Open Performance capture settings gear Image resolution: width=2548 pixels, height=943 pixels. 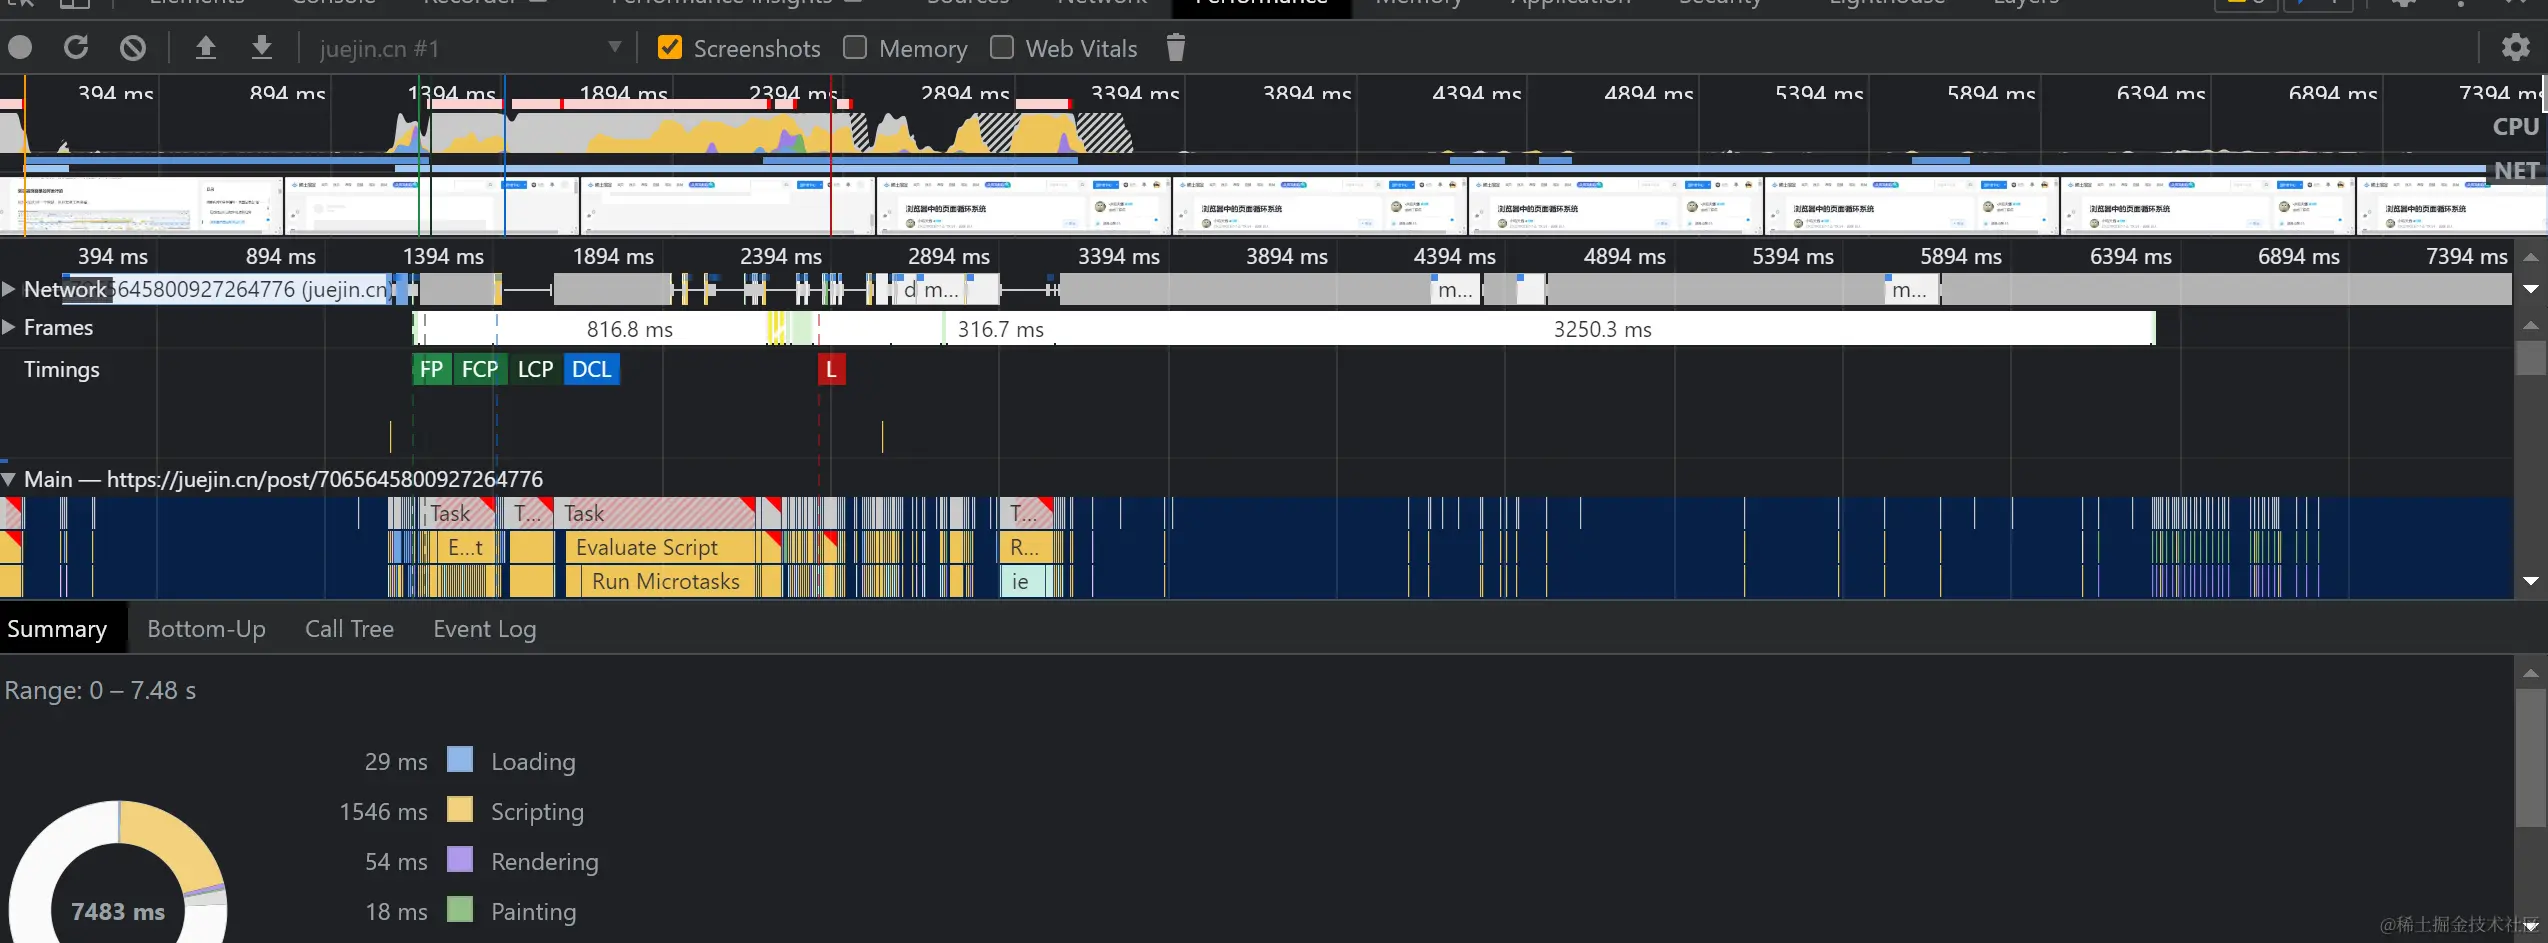click(2515, 47)
